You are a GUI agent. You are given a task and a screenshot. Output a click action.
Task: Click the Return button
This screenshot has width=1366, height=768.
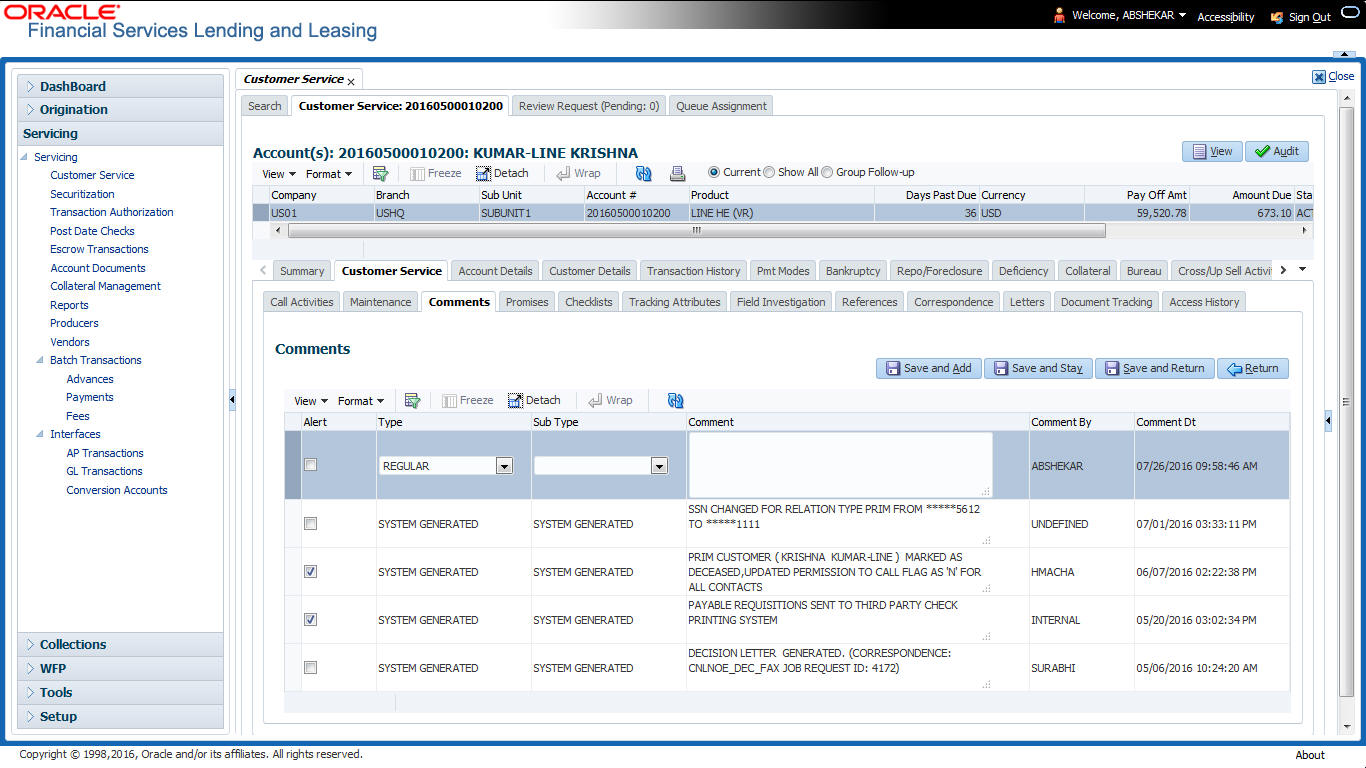[x=1253, y=368]
